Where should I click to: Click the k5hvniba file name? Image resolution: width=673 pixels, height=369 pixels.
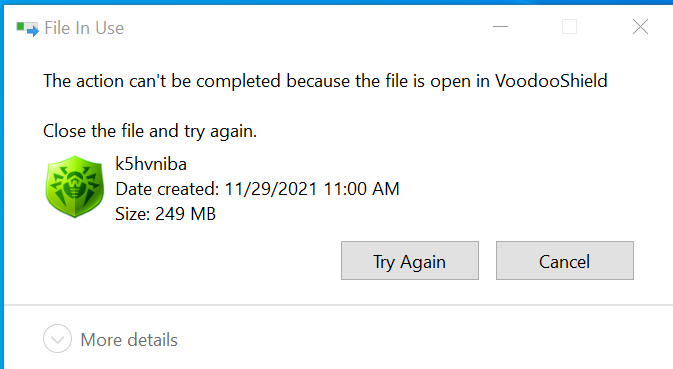tap(151, 164)
